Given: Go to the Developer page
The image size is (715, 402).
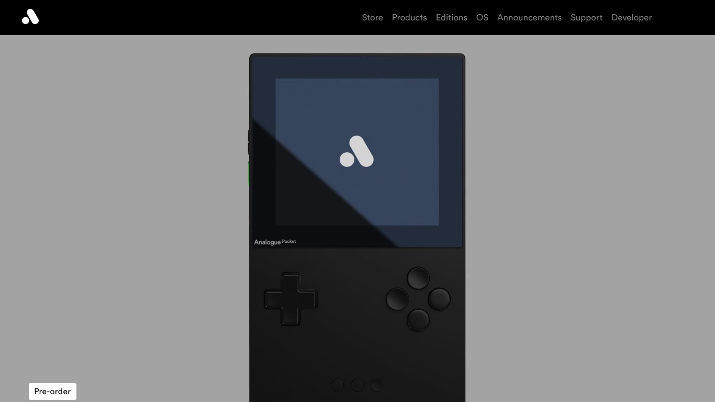Looking at the screenshot, I should (x=631, y=18).
